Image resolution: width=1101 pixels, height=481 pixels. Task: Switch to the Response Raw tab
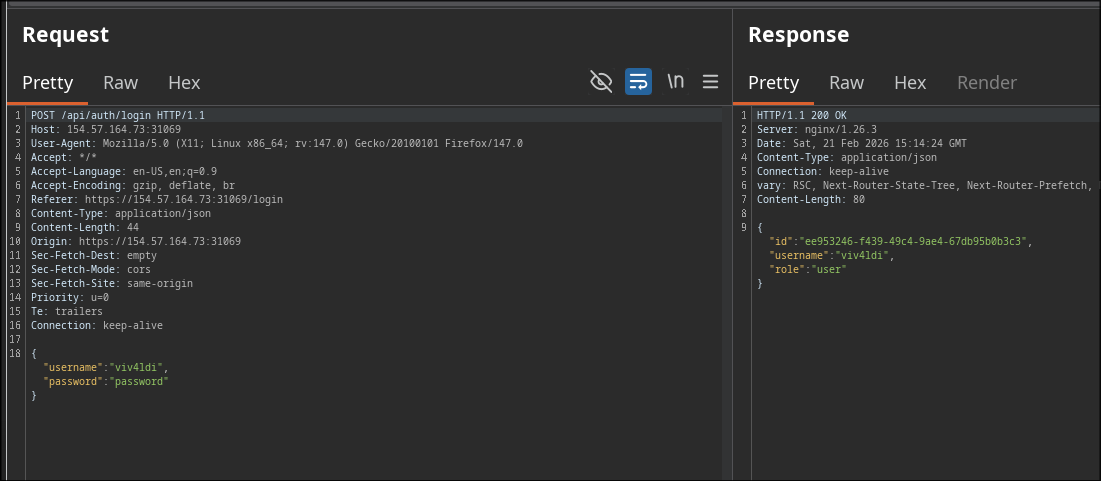click(847, 83)
